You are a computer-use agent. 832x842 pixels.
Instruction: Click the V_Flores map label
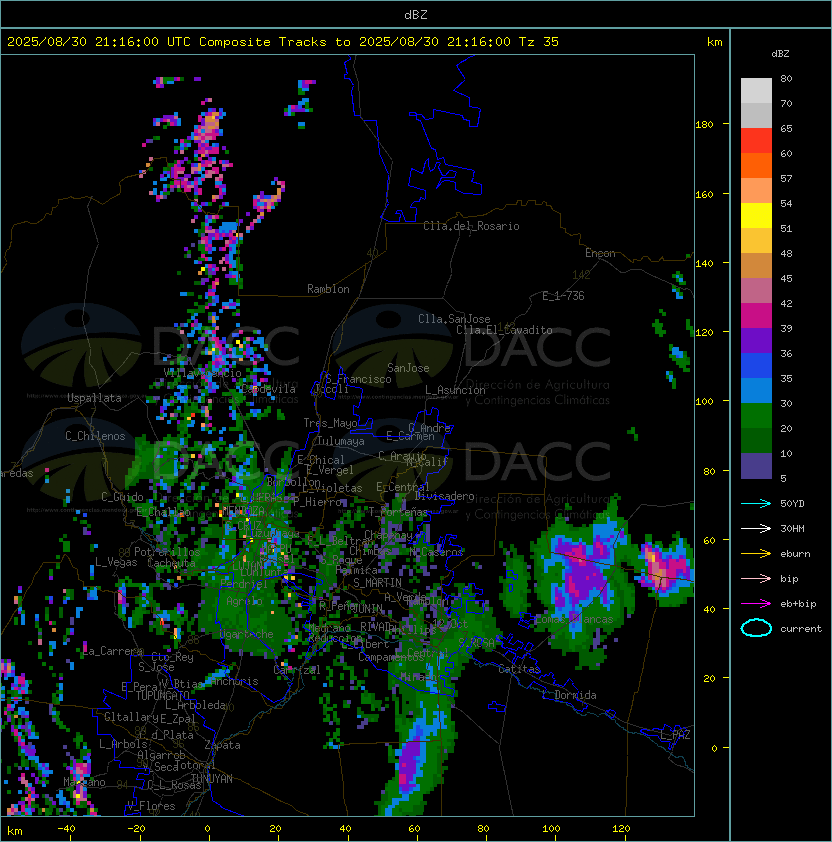tap(151, 806)
